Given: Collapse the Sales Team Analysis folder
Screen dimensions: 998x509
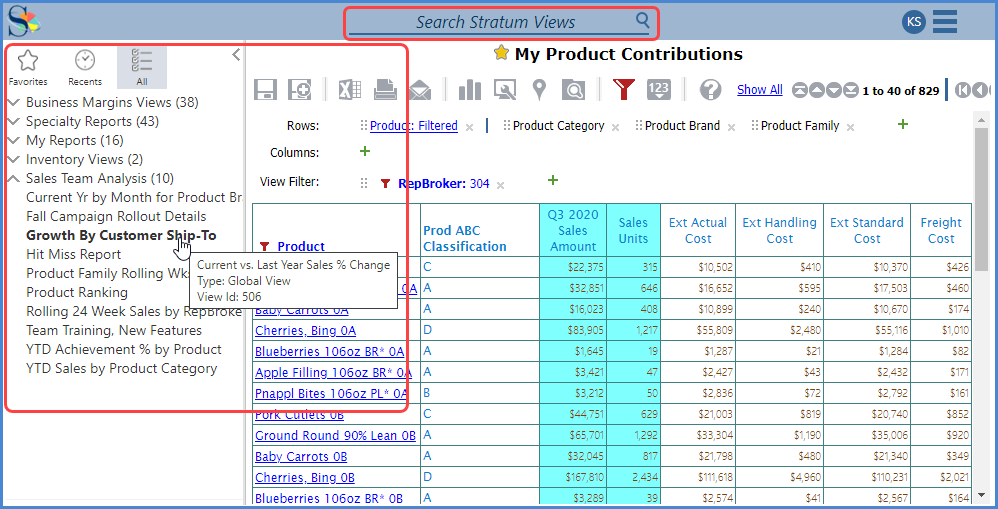Looking at the screenshot, I should click(14, 179).
